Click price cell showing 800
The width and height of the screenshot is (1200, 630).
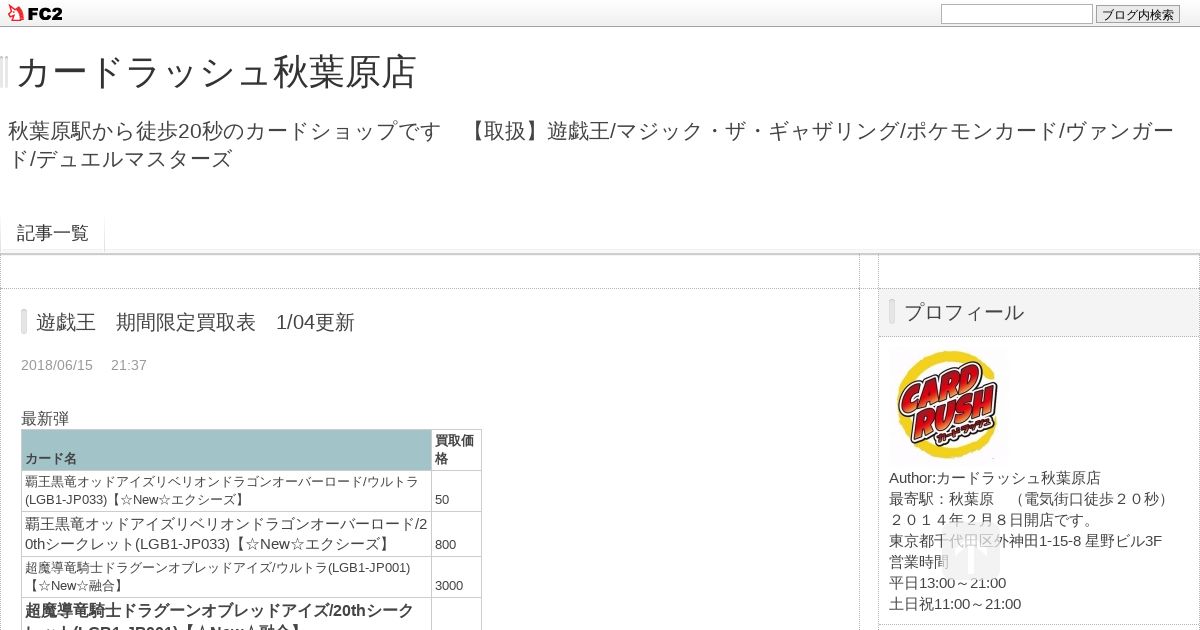click(x=456, y=534)
